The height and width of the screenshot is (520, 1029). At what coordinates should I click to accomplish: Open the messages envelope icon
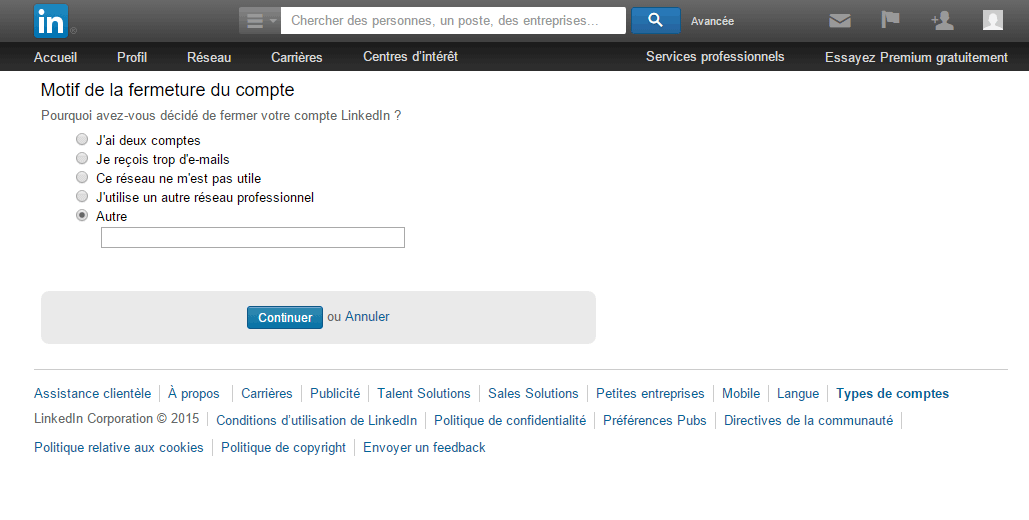840,21
